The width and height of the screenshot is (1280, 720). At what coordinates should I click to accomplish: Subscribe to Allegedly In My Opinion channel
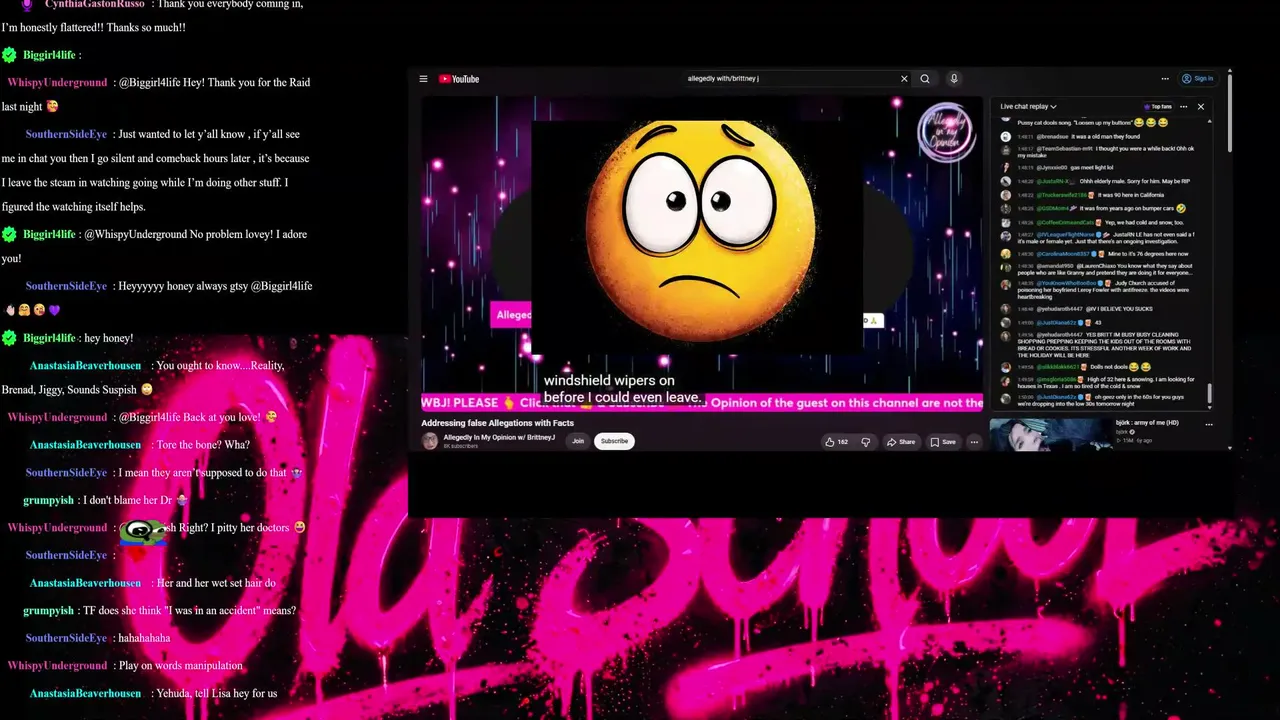pyautogui.click(x=614, y=441)
